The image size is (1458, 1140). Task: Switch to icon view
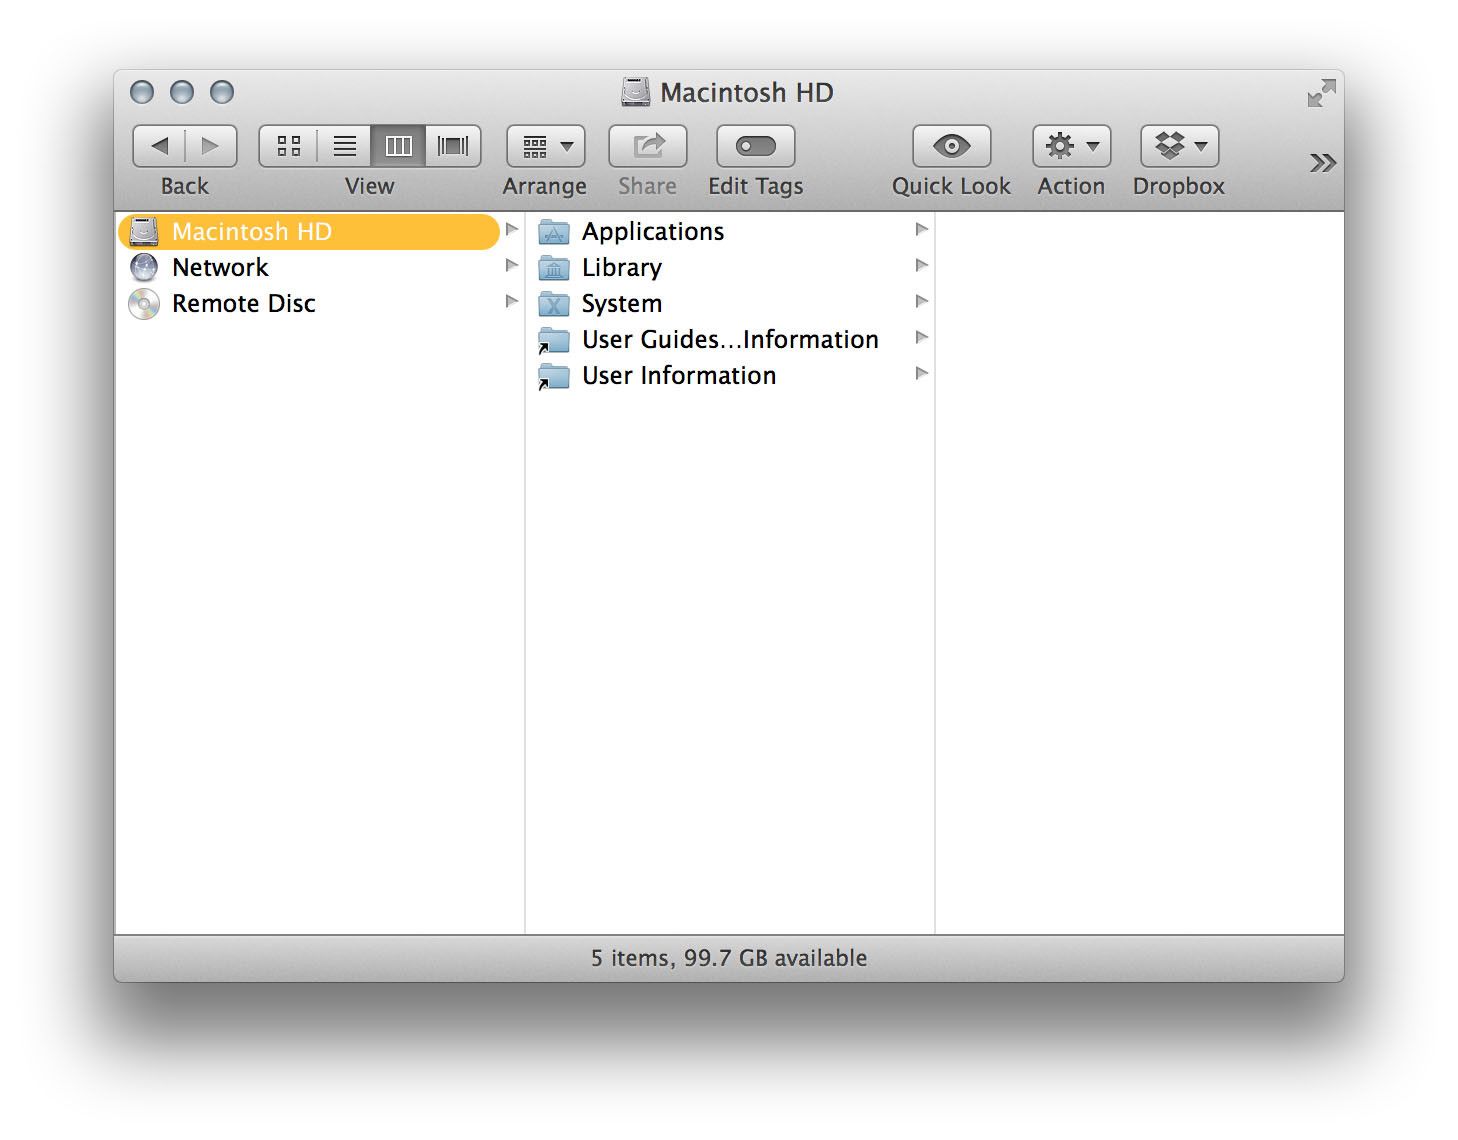pos(288,146)
